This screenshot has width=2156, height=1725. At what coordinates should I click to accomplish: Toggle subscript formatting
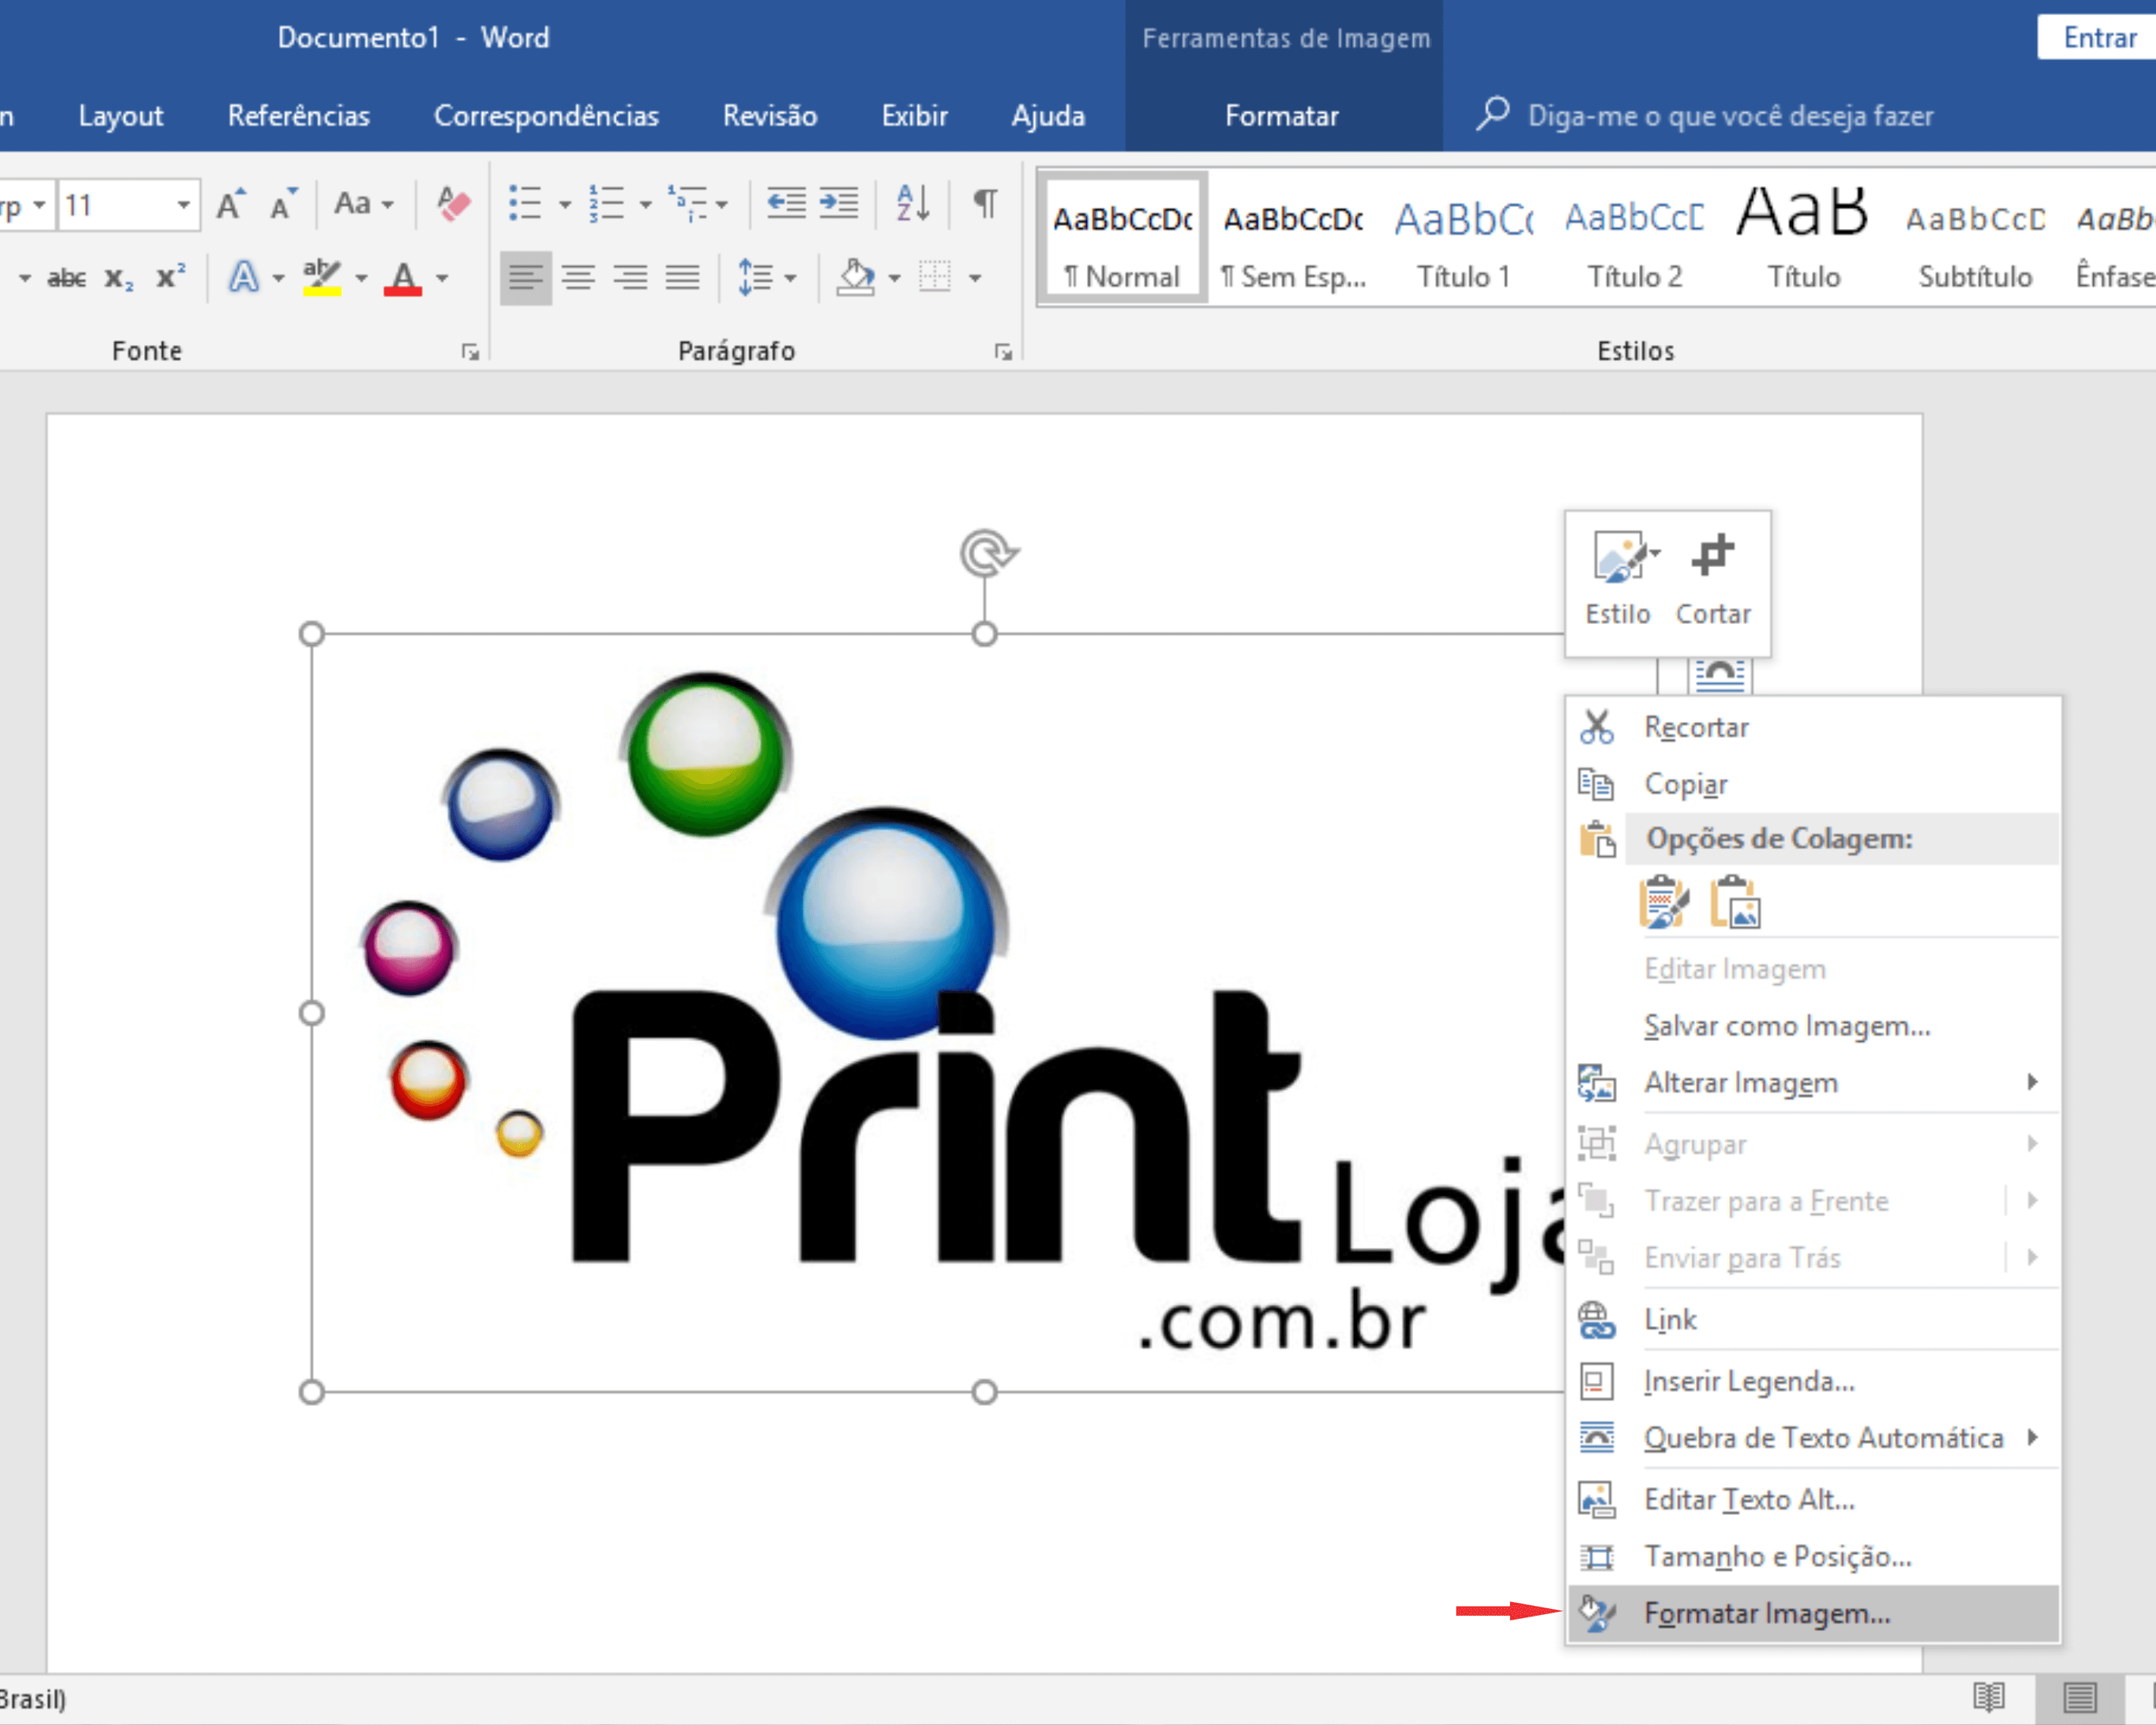point(118,278)
